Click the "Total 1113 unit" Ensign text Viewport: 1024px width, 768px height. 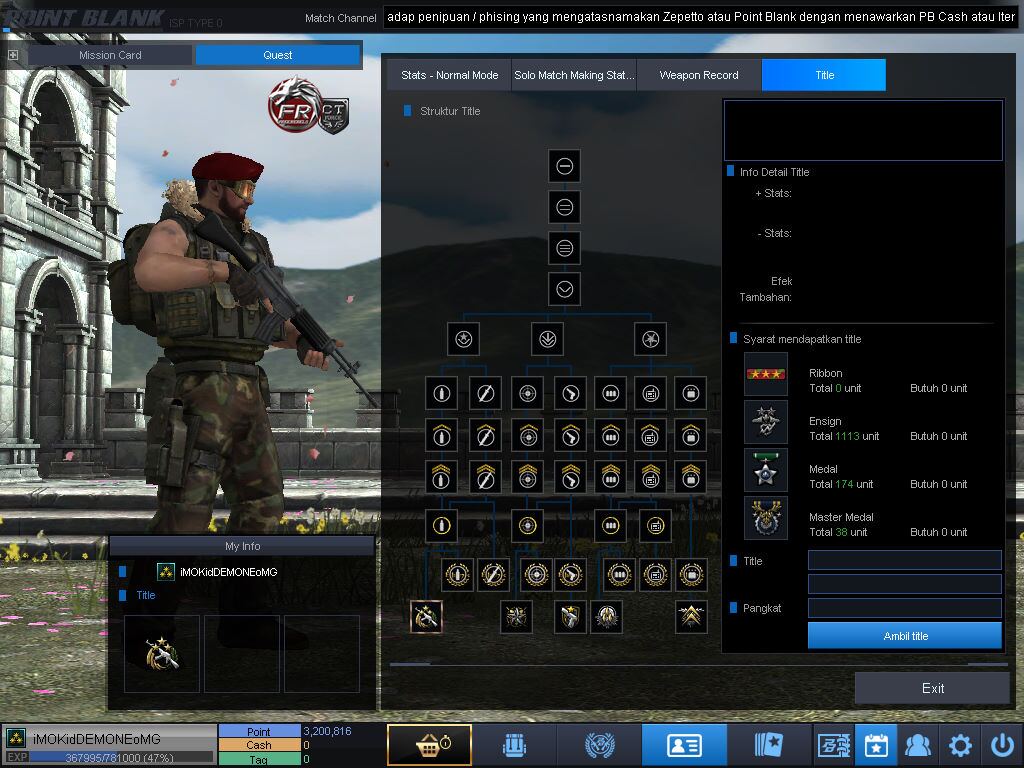(x=844, y=436)
